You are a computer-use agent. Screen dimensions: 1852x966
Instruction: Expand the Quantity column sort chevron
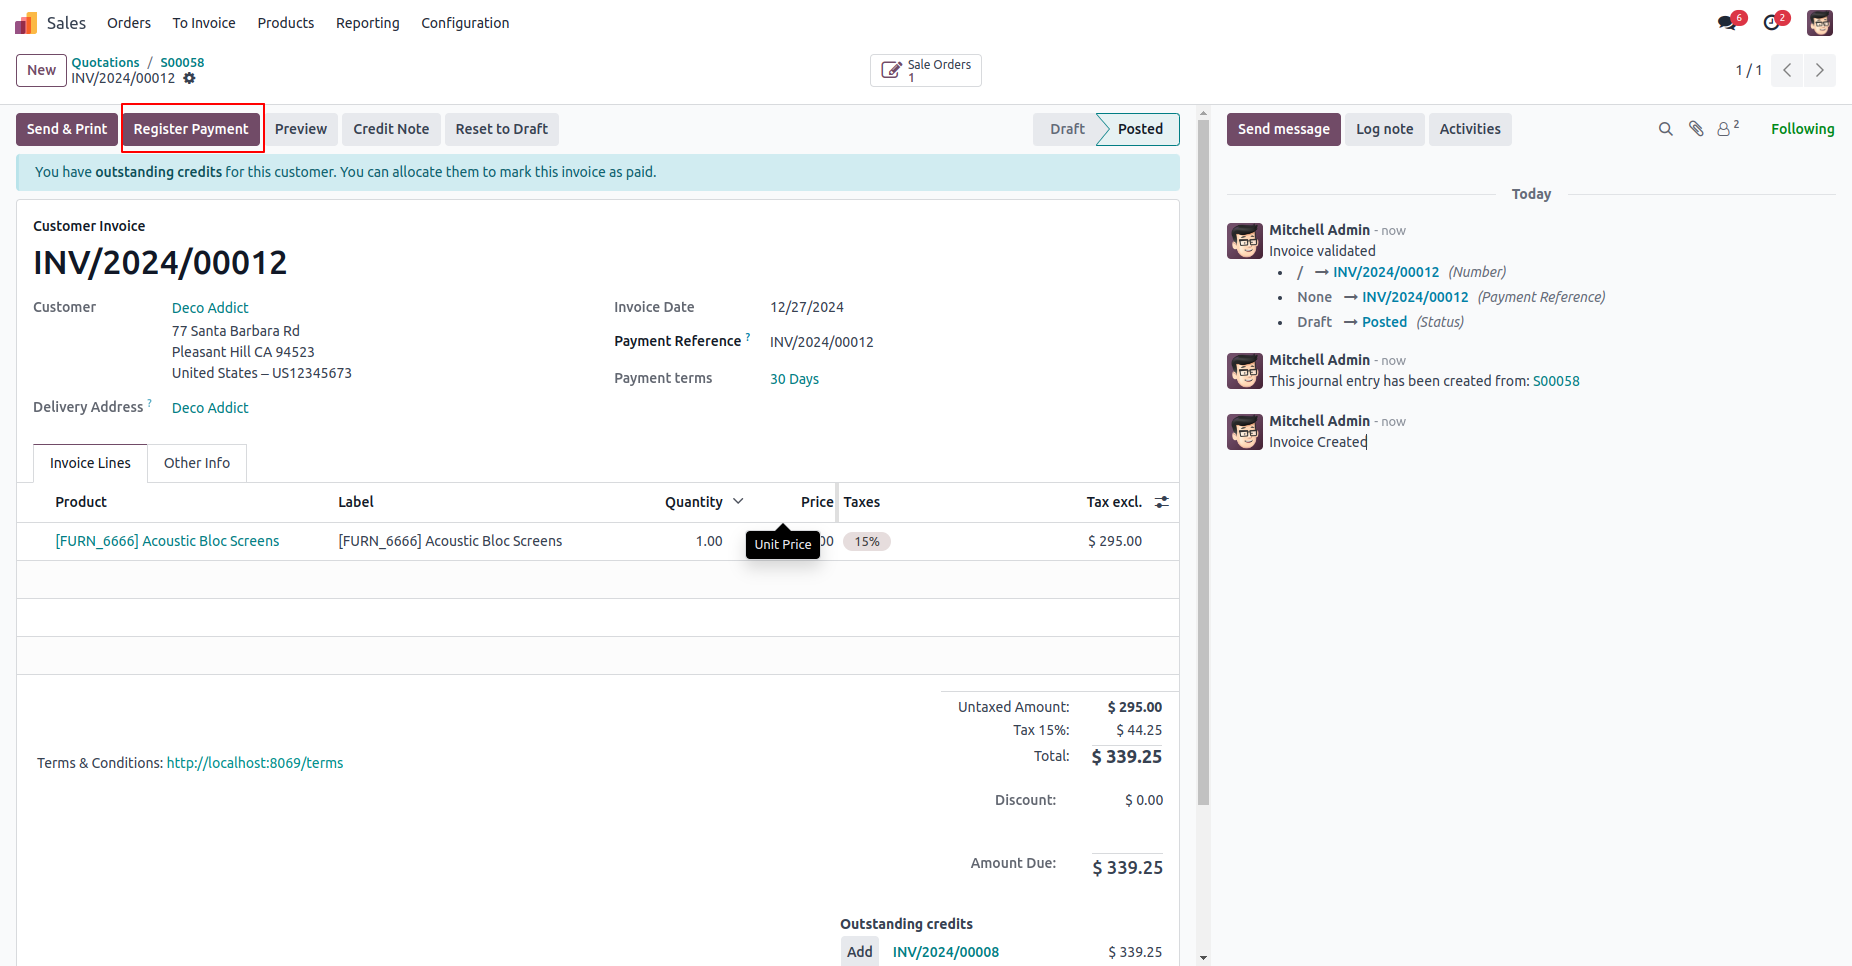(x=739, y=501)
